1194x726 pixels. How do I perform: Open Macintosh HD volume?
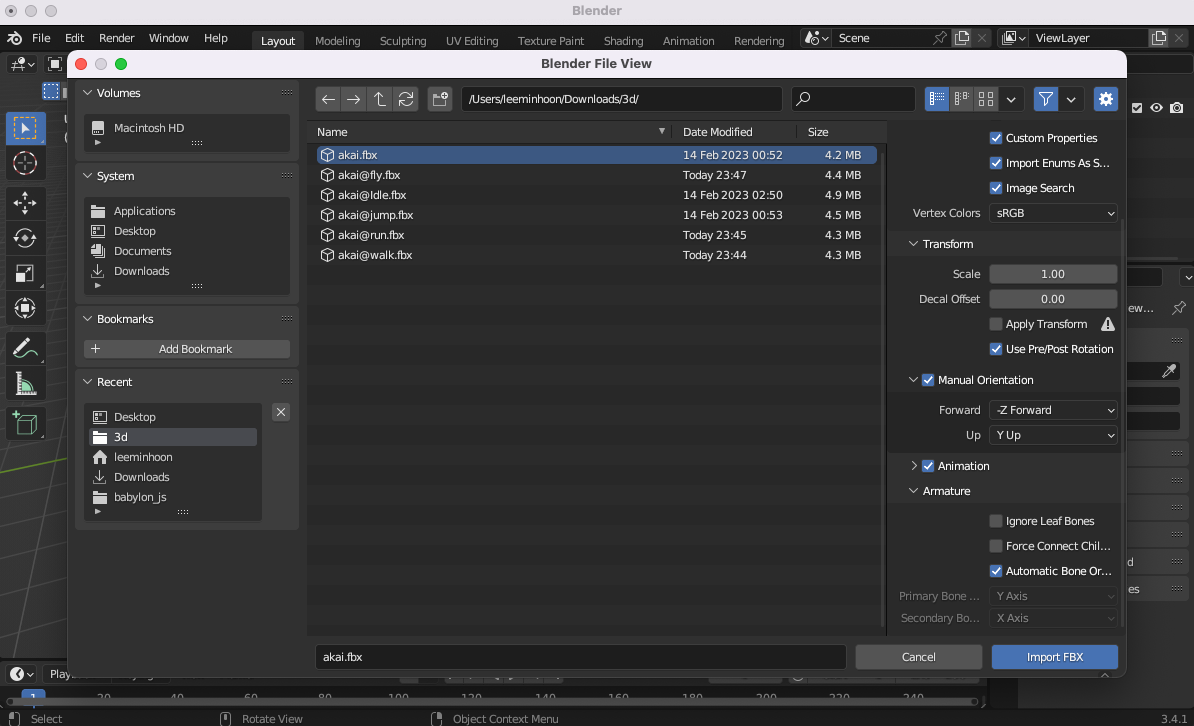pyautogui.click(x=149, y=128)
